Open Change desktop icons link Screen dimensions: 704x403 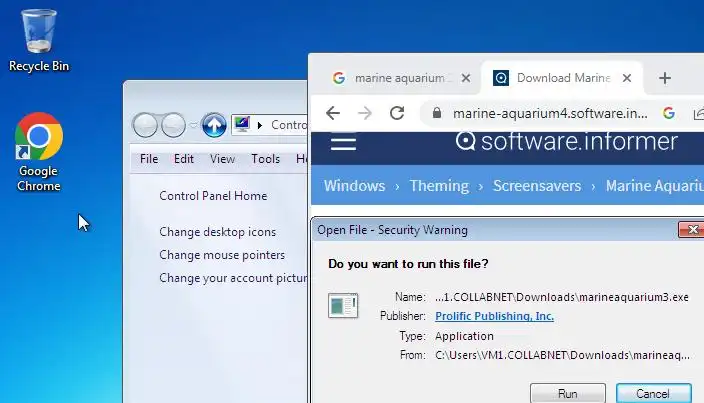pos(217,232)
